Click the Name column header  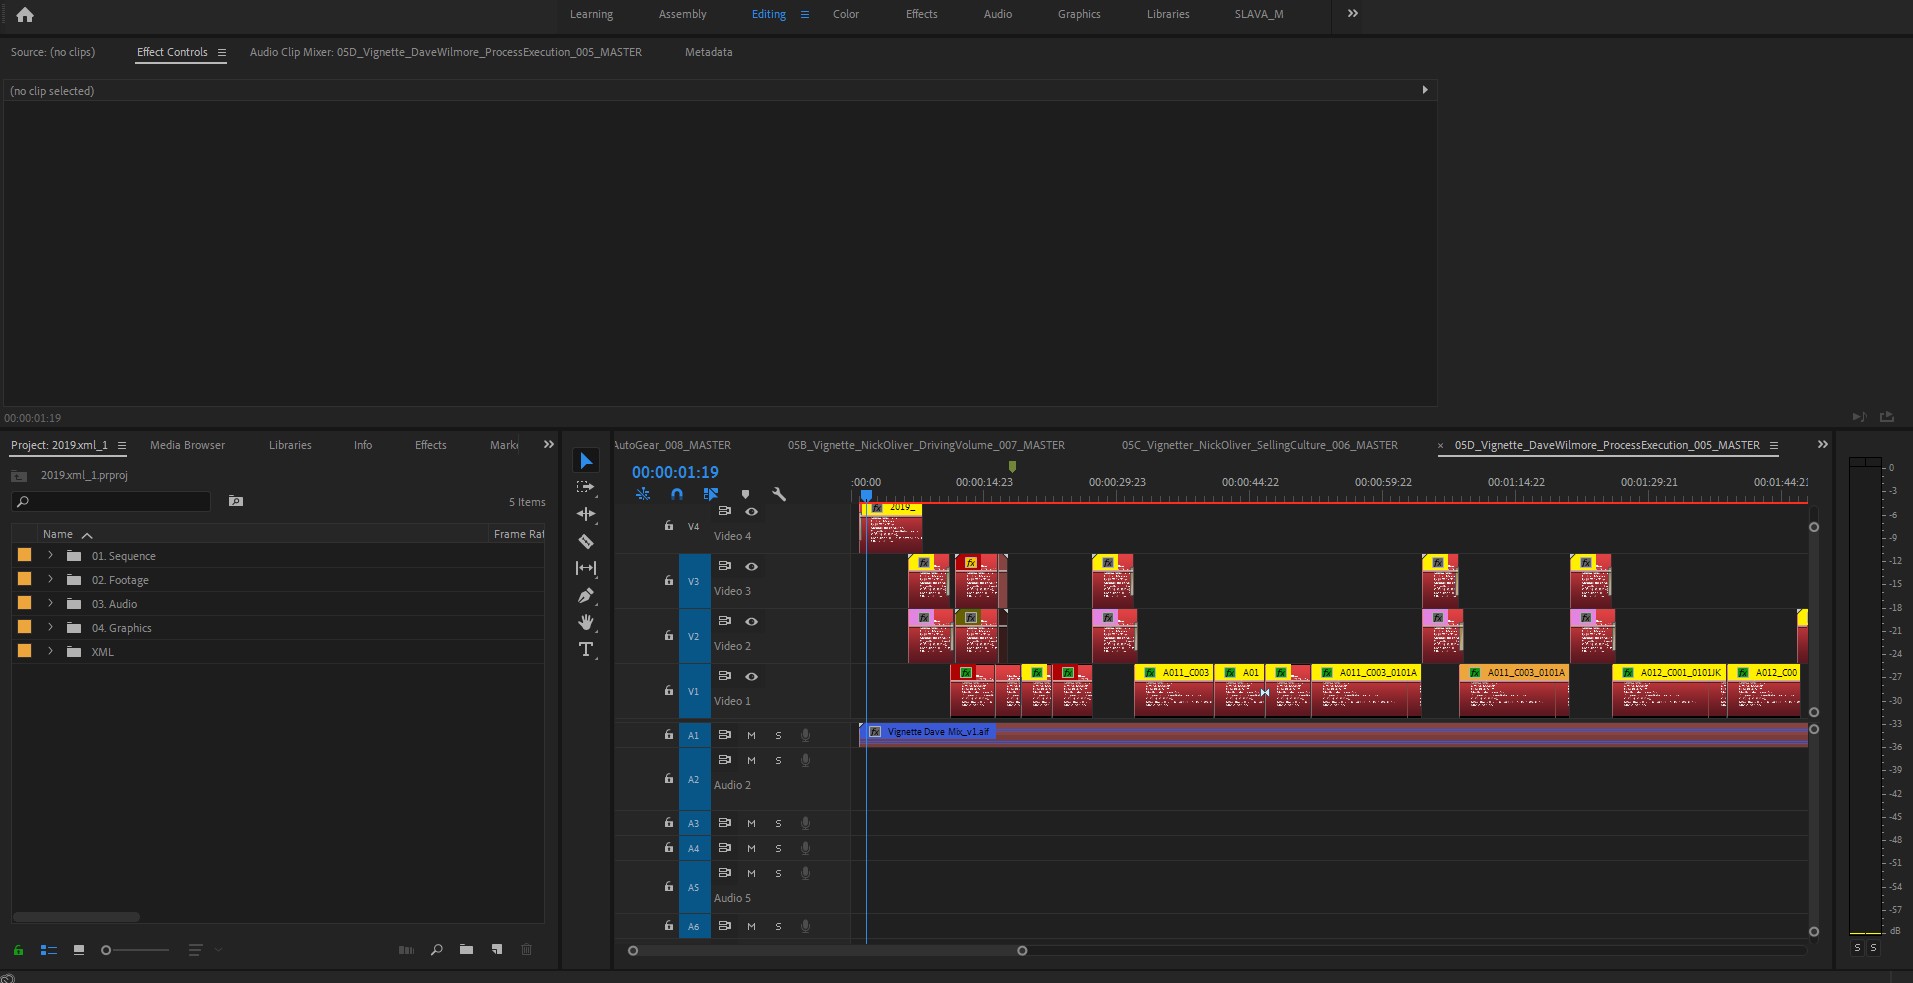tap(58, 534)
